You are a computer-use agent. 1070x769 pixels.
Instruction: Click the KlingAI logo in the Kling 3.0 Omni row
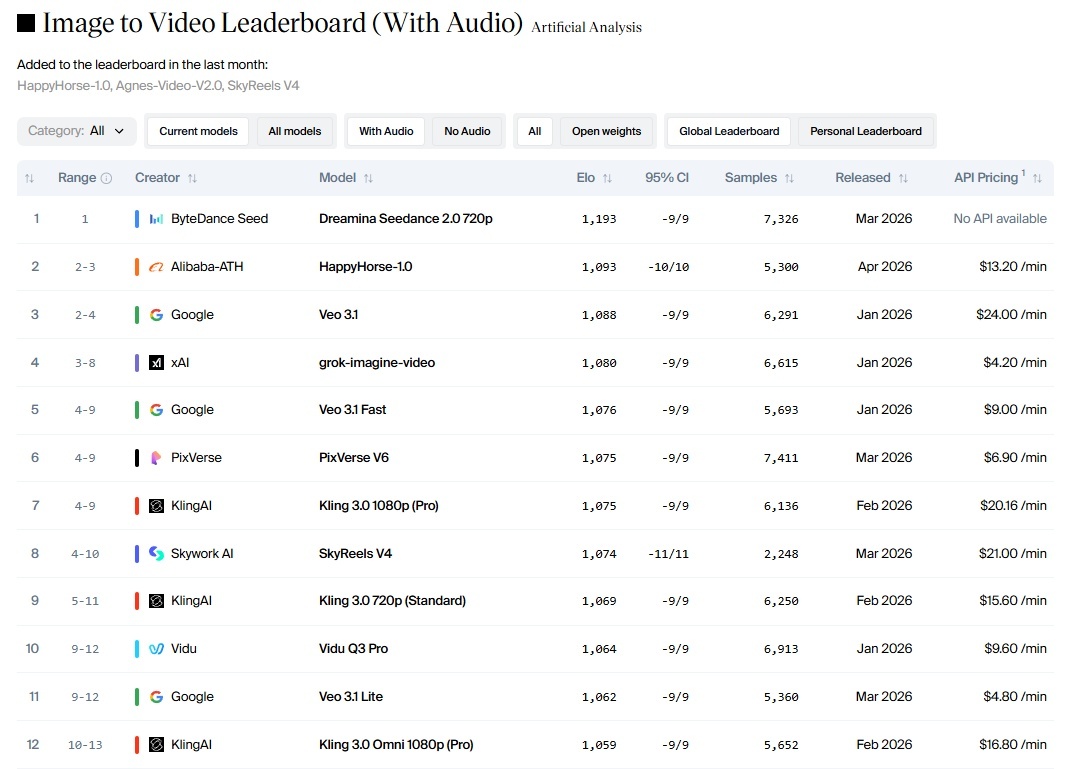click(156, 744)
